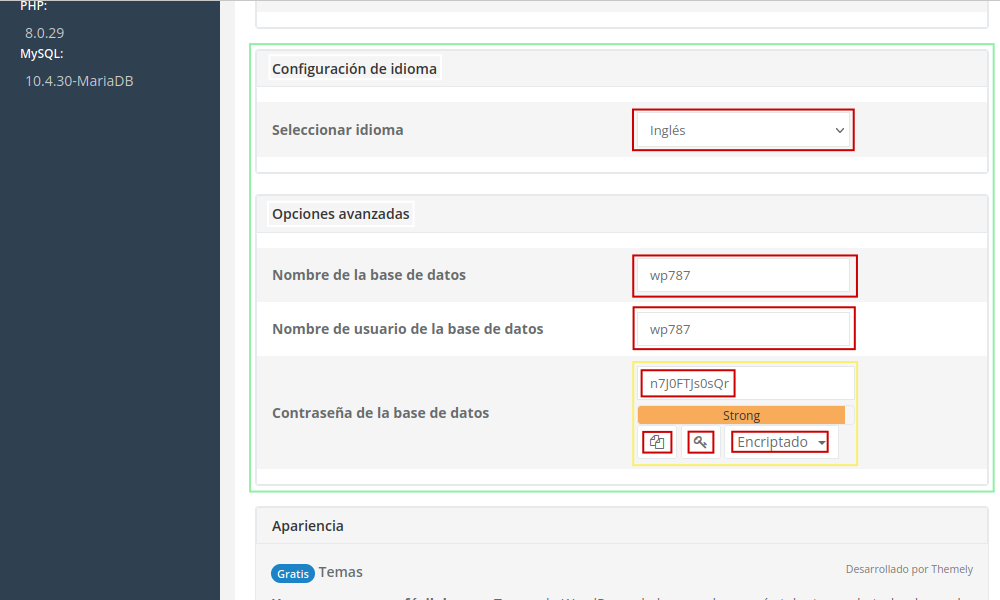Click the database password text field
Image resolution: width=1000 pixels, height=600 pixels.
tap(744, 383)
